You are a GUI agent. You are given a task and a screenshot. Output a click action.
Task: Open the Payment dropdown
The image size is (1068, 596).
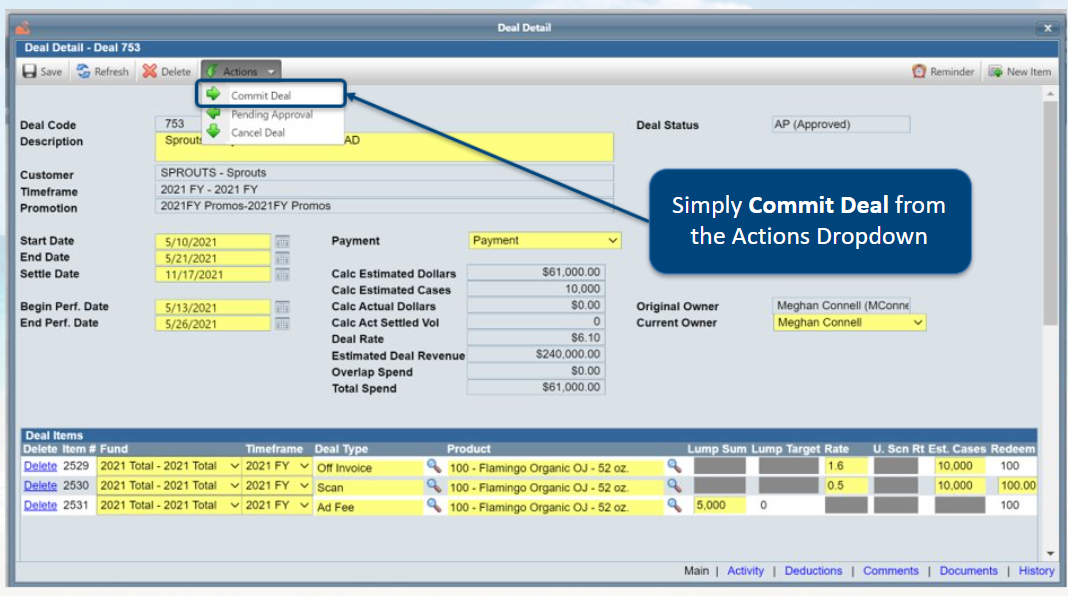[544, 241]
